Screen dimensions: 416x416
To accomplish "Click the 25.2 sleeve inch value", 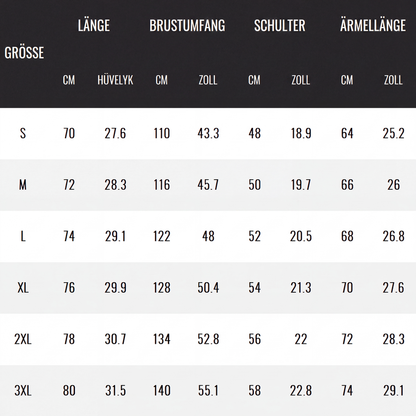I will point(393,133).
